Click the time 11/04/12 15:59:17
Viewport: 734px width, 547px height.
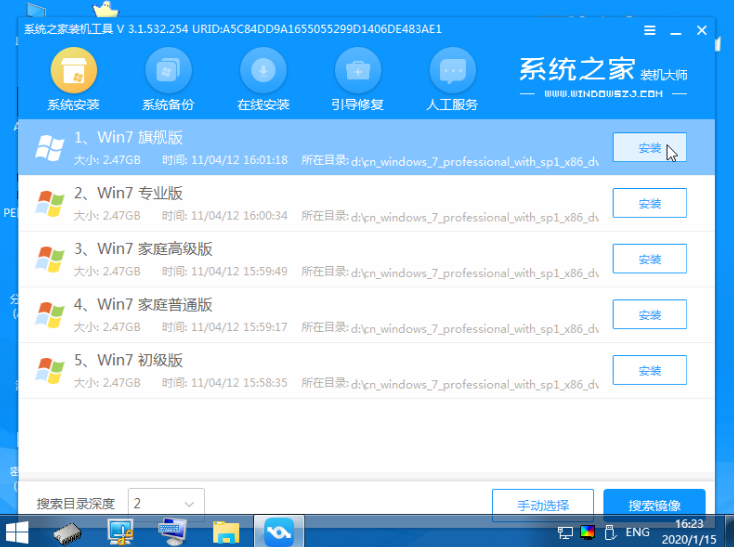(239, 327)
